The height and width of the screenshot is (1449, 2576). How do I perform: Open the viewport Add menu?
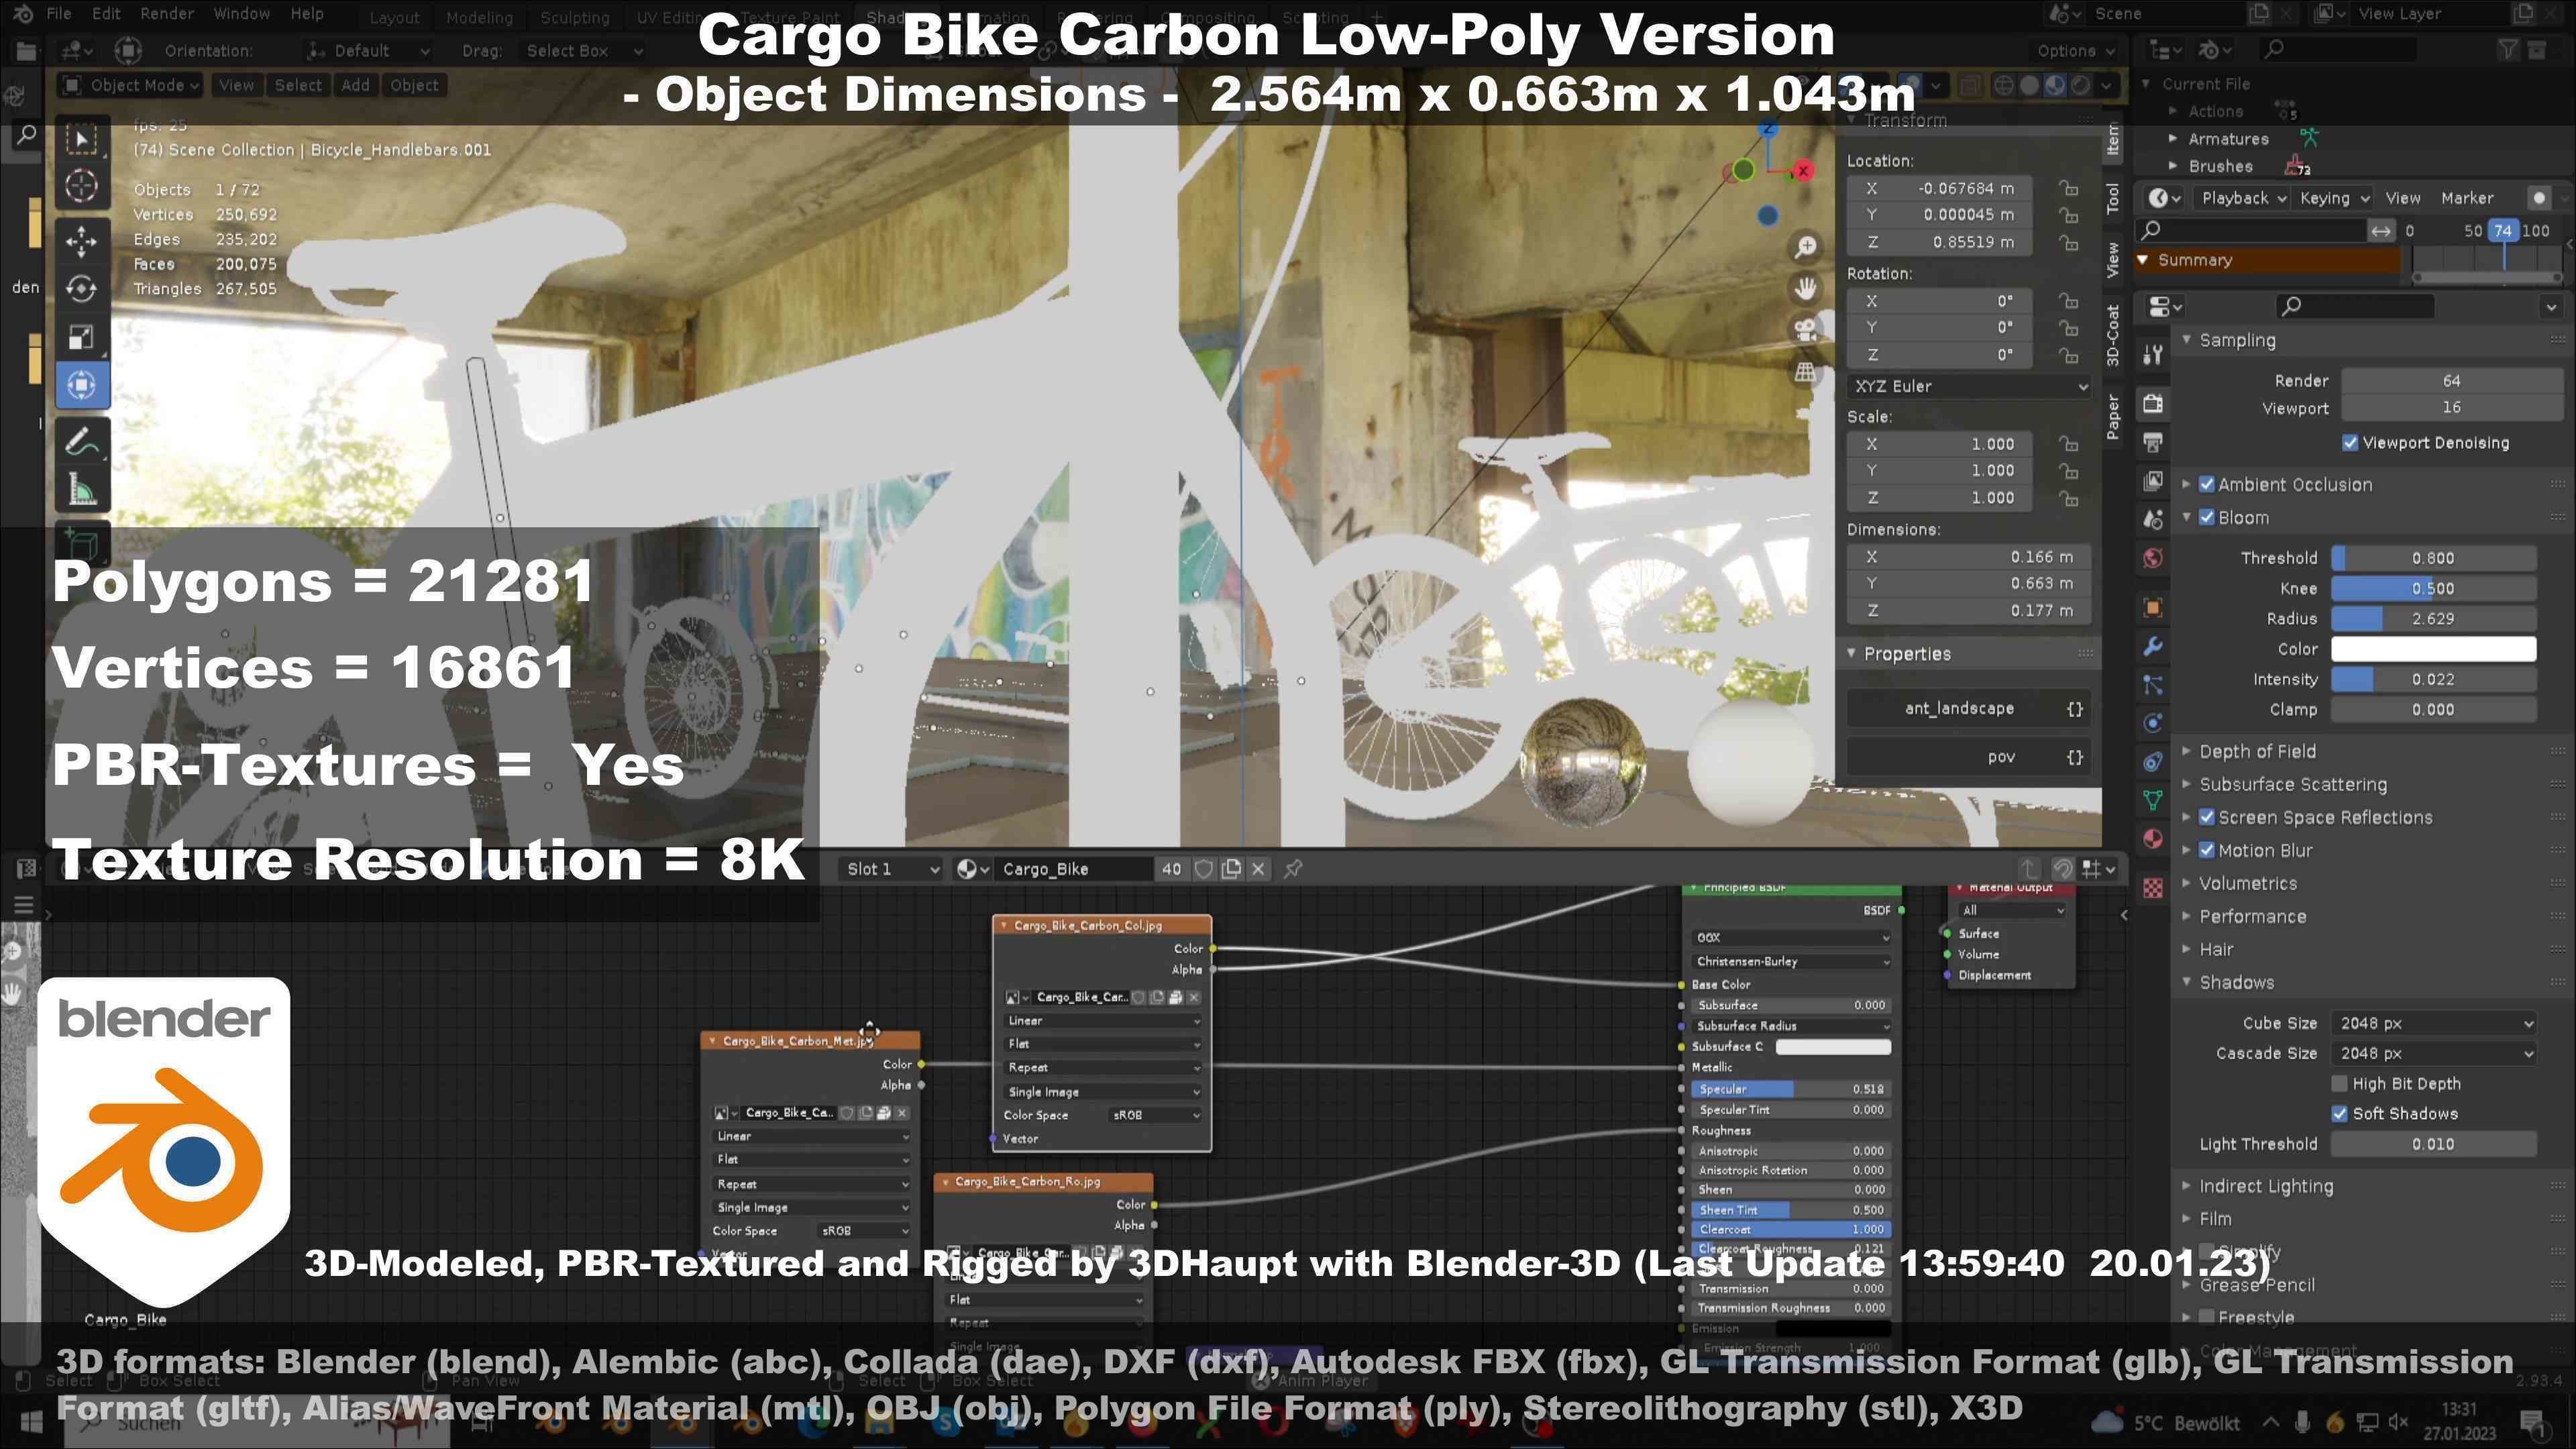click(x=355, y=85)
